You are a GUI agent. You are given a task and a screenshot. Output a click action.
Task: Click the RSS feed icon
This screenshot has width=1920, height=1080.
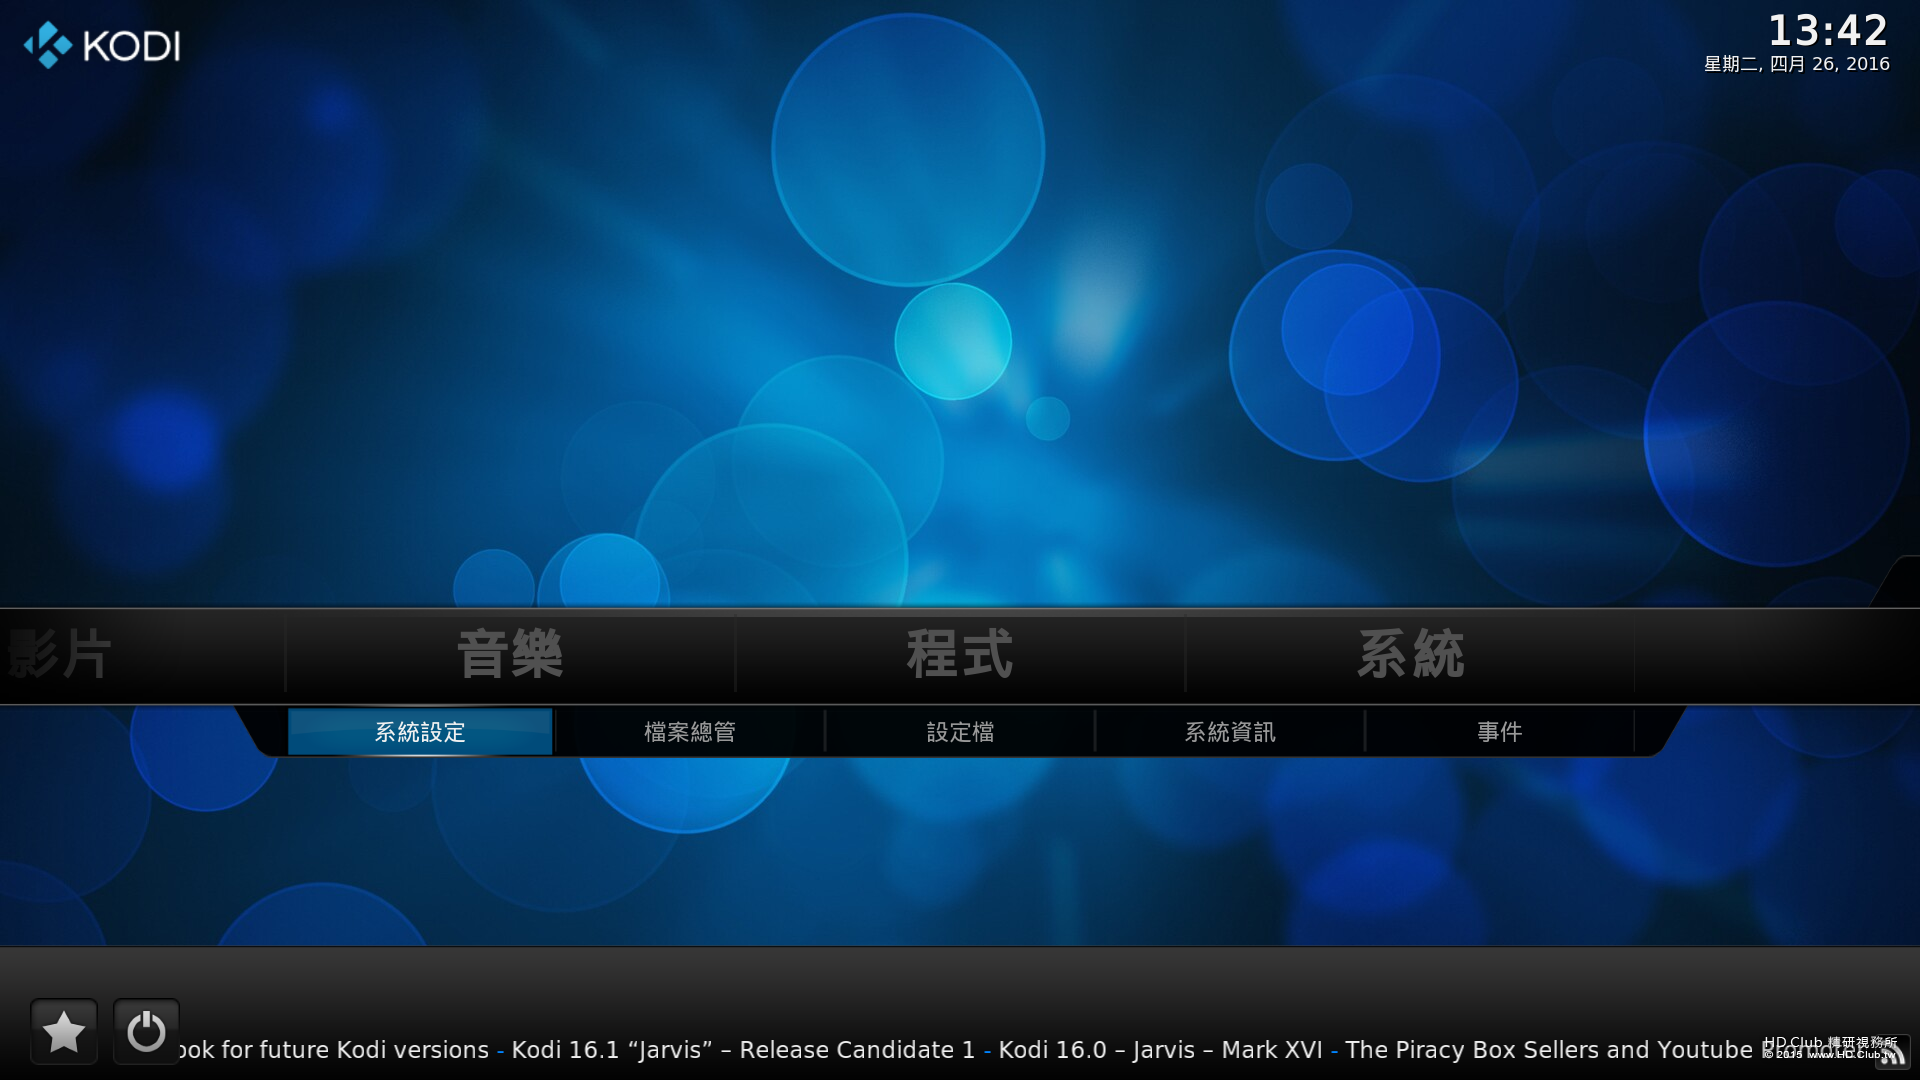coord(1891,1053)
